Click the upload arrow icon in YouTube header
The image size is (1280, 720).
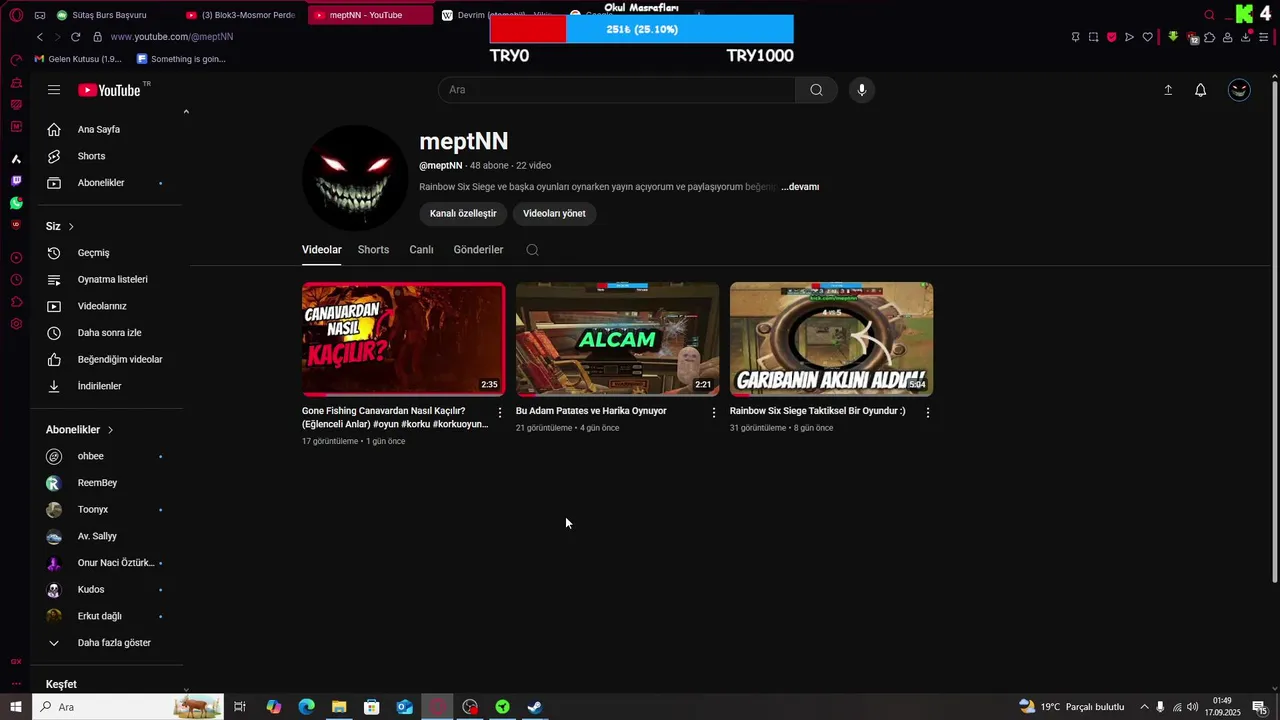coord(1168,90)
